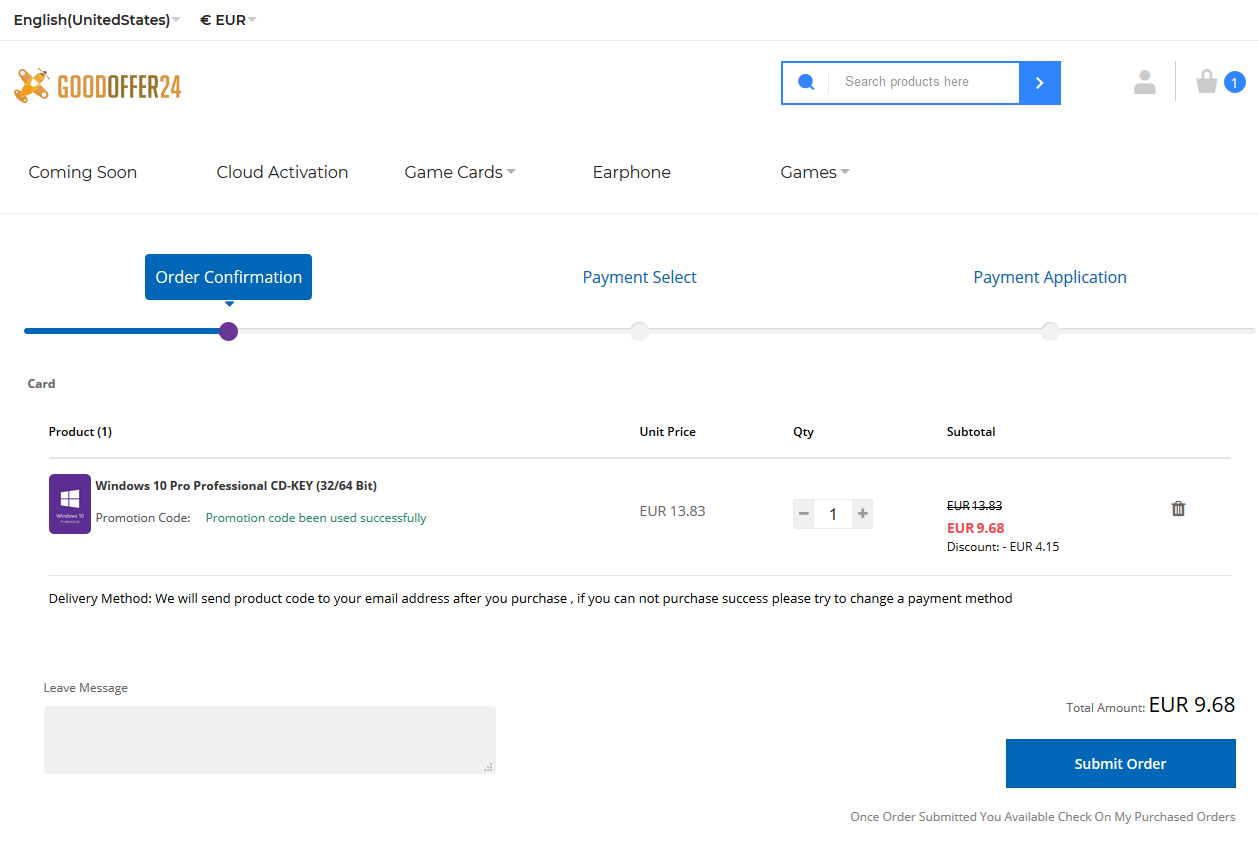The image size is (1259, 846).
Task: Open the Windows 10 Pro Professional CD-KEY link
Action: (x=236, y=486)
